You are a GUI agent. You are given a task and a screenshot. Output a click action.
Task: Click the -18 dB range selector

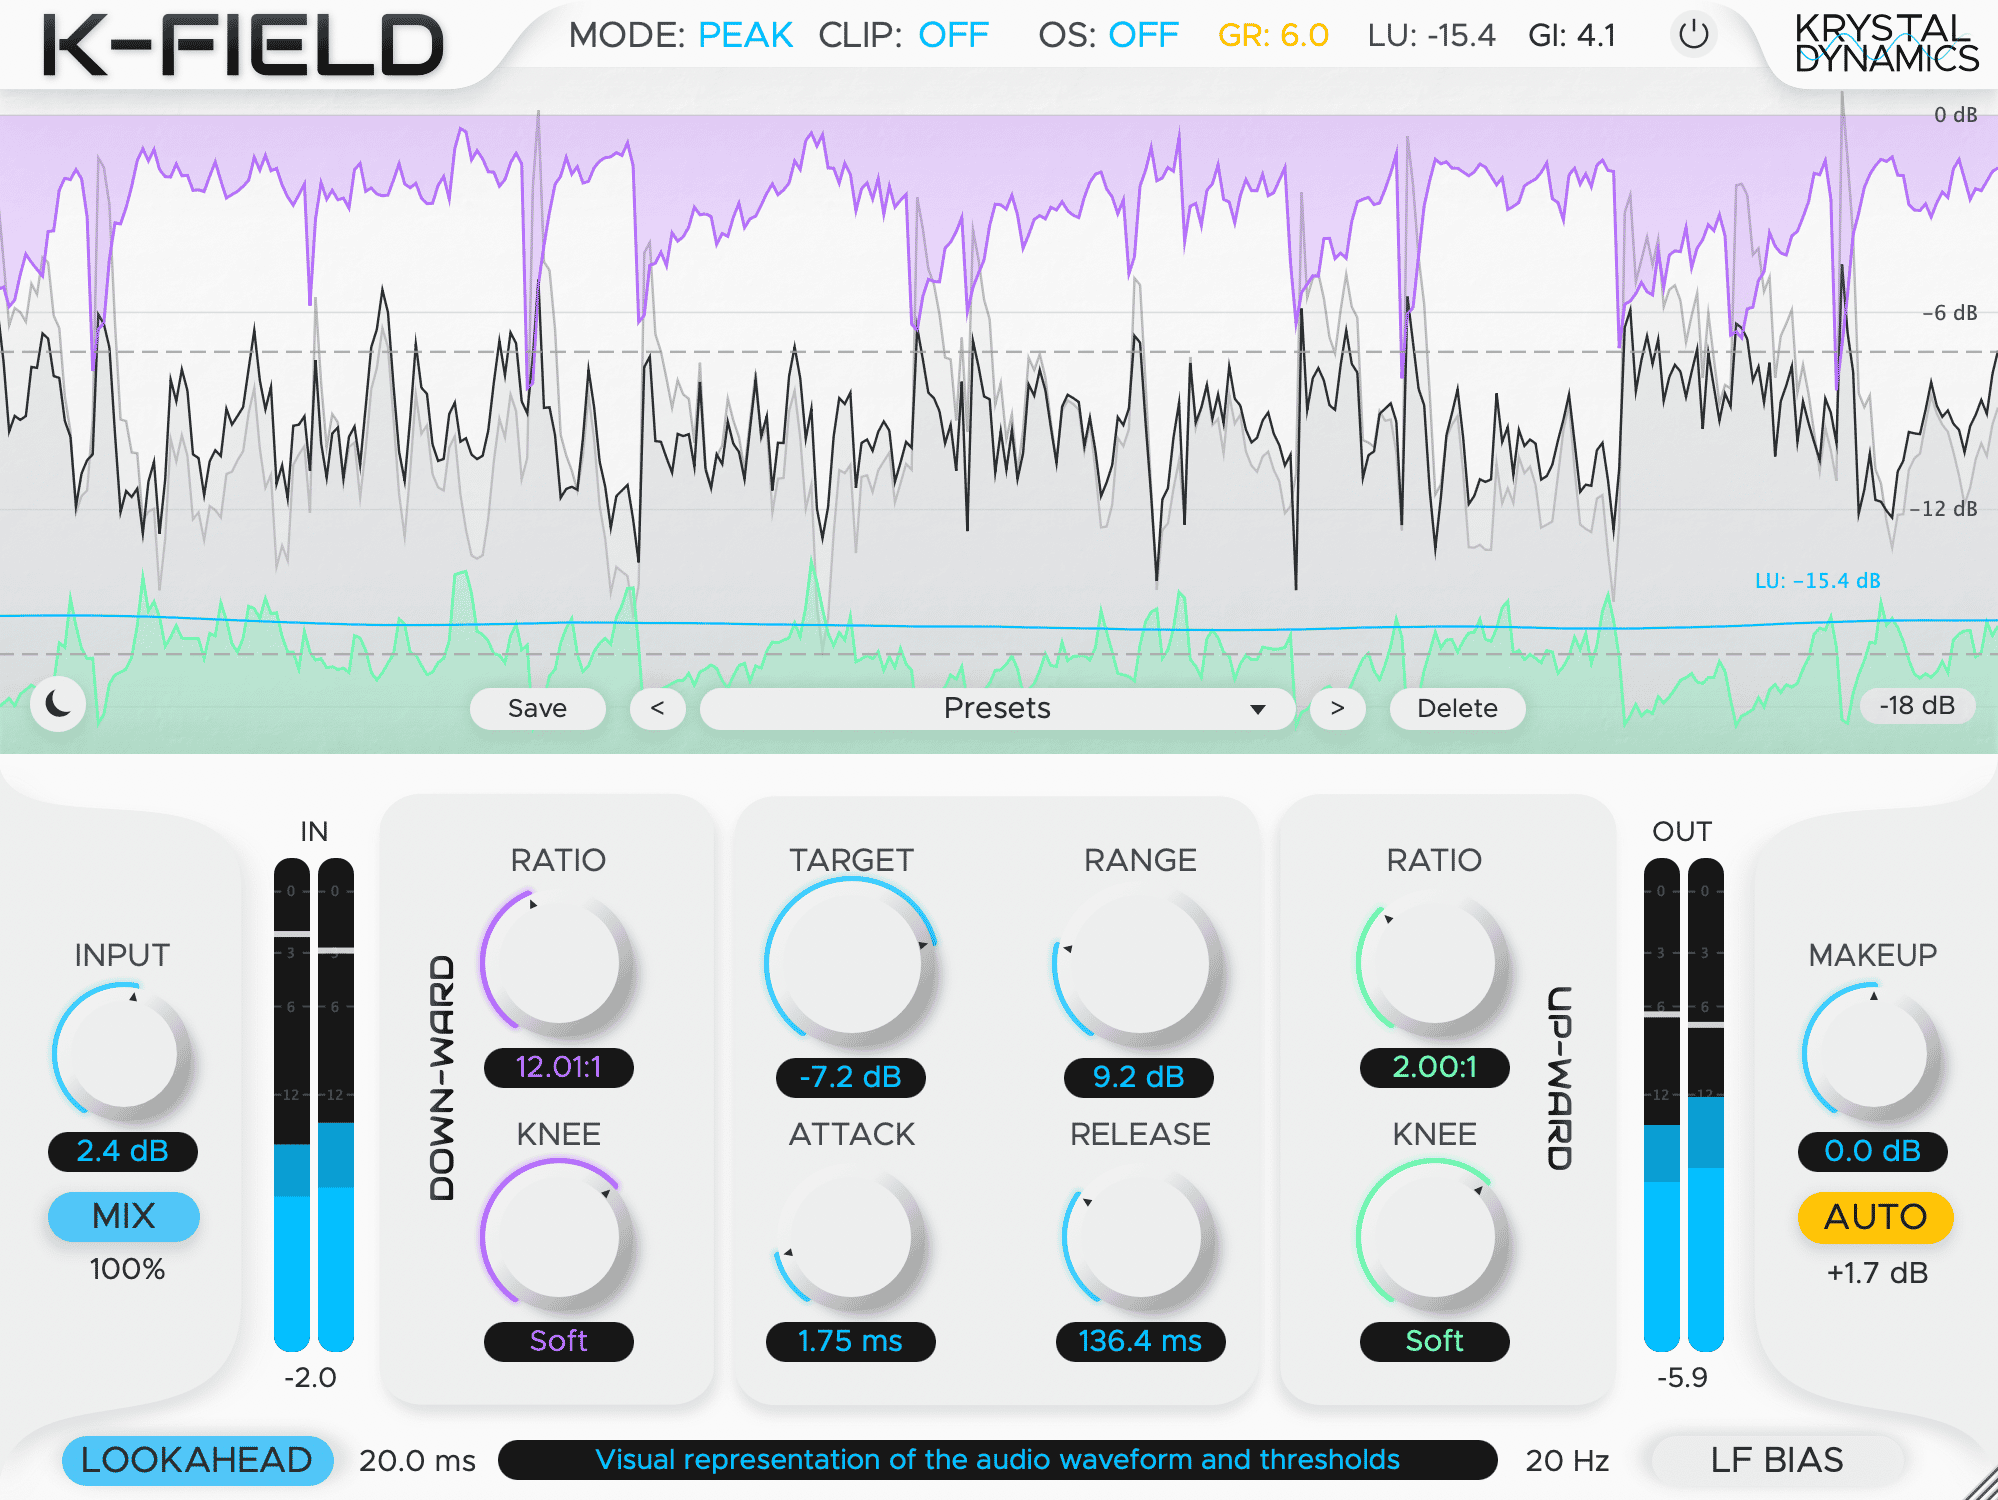[x=1916, y=705]
